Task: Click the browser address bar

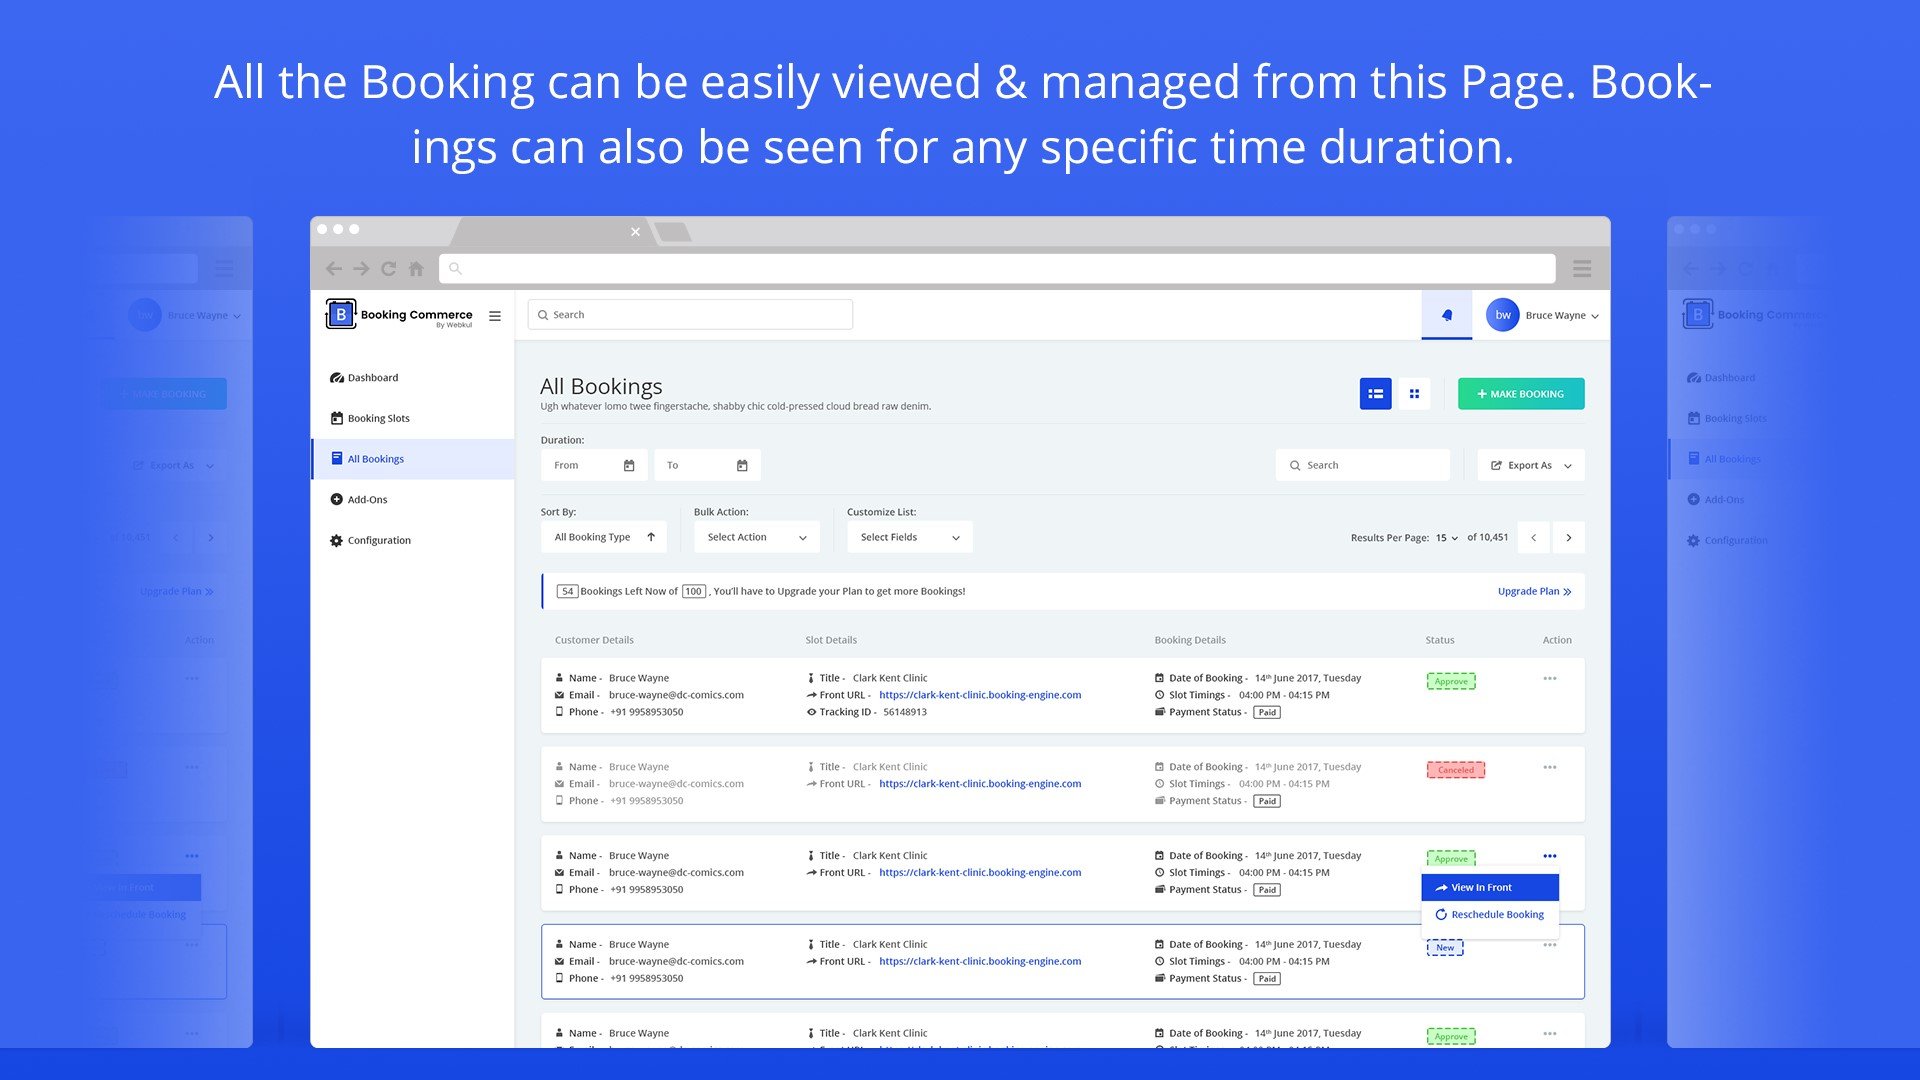Action: pyautogui.click(x=997, y=268)
